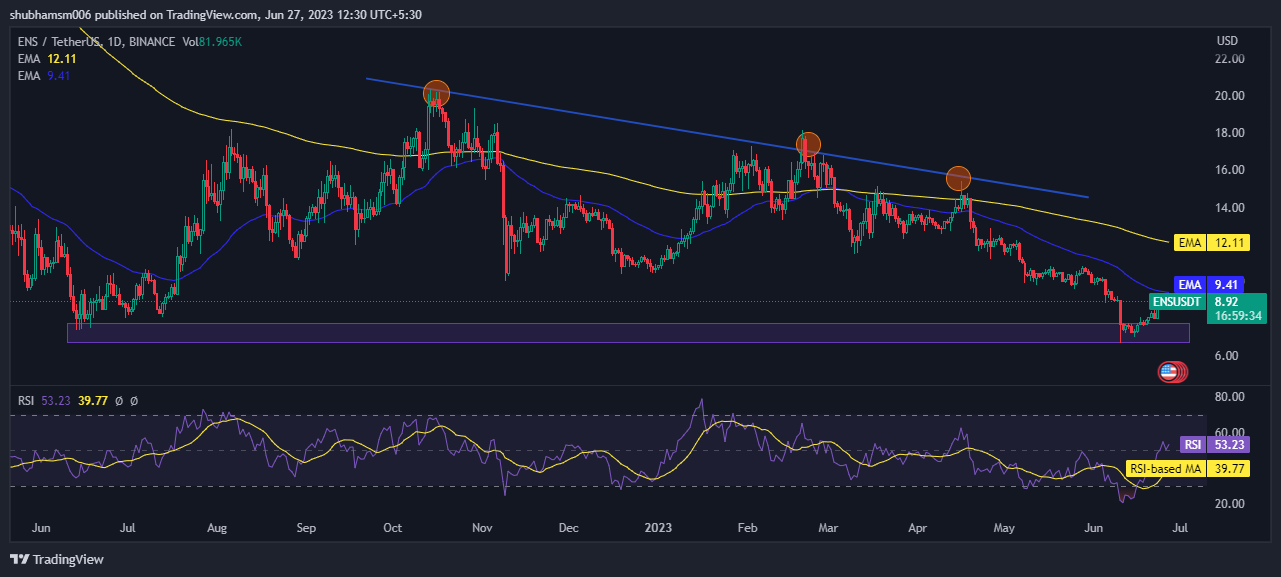The image size is (1281, 577).
Task: Click the Aug time axis label
Action: (217, 526)
